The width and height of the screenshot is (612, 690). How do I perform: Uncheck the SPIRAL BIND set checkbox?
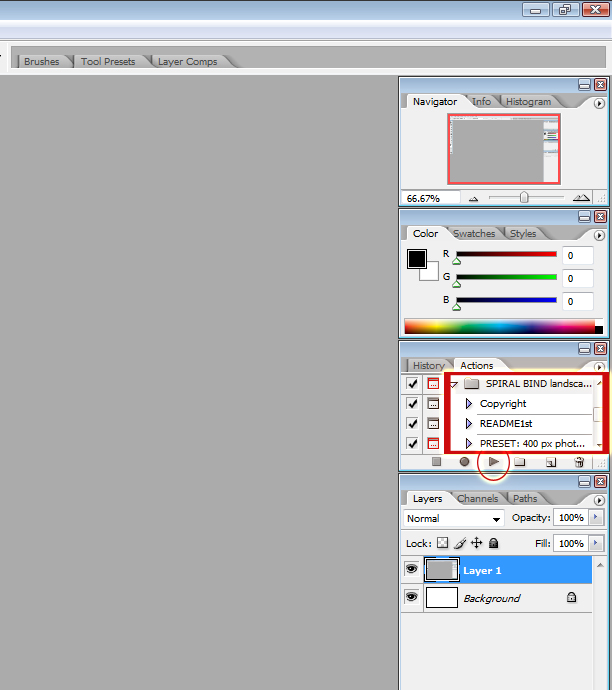click(412, 383)
